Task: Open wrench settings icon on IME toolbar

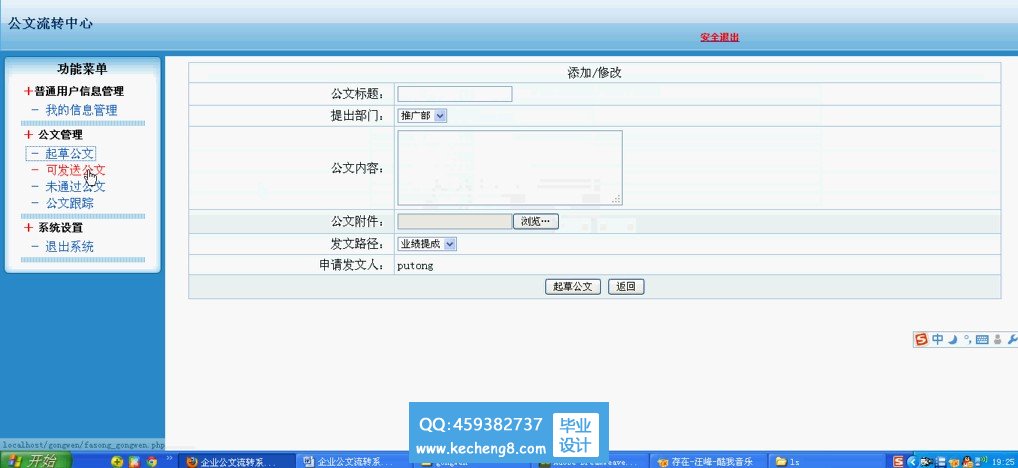Action: (1012, 339)
